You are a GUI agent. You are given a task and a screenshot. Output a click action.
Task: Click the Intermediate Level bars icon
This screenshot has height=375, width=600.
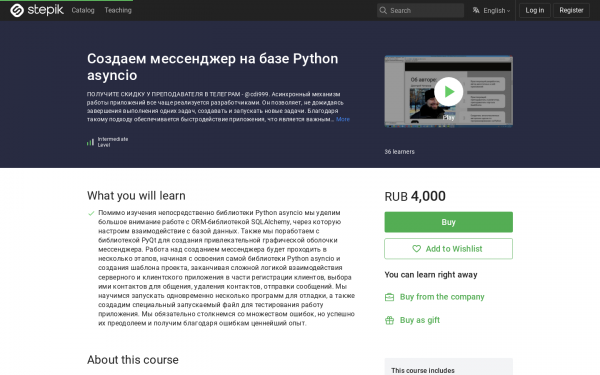coord(90,142)
